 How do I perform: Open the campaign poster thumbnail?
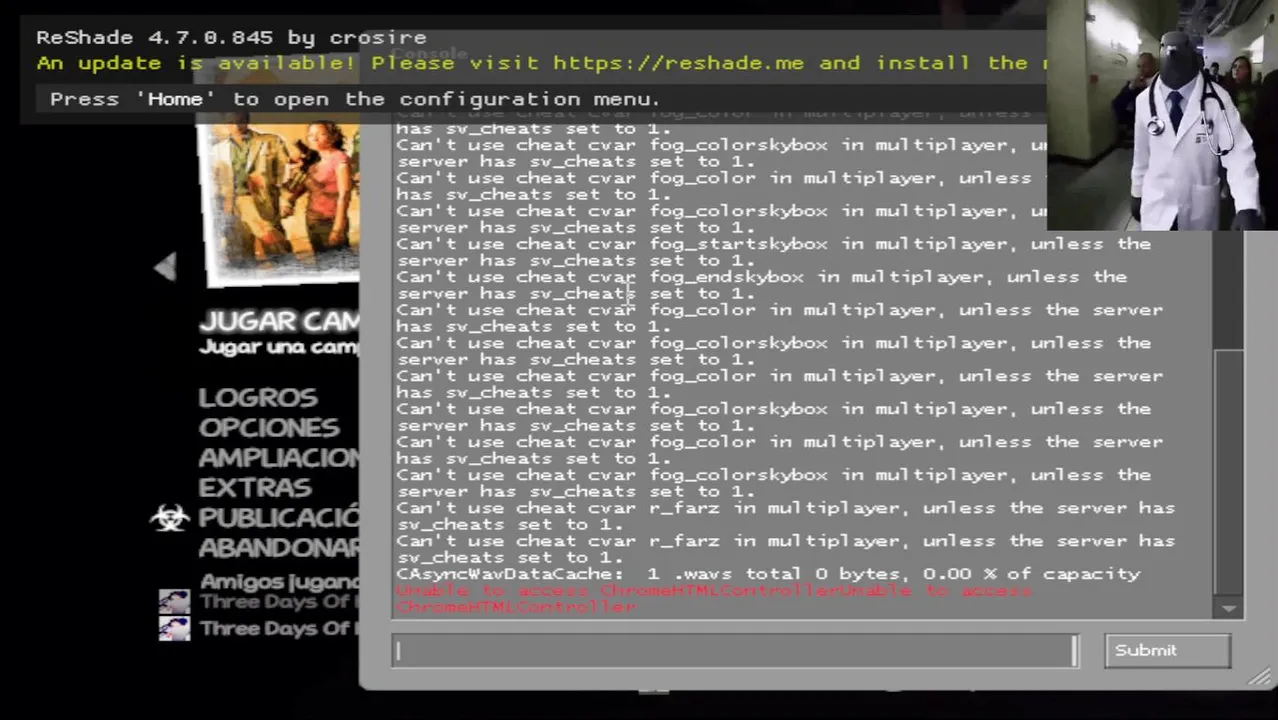tap(278, 200)
